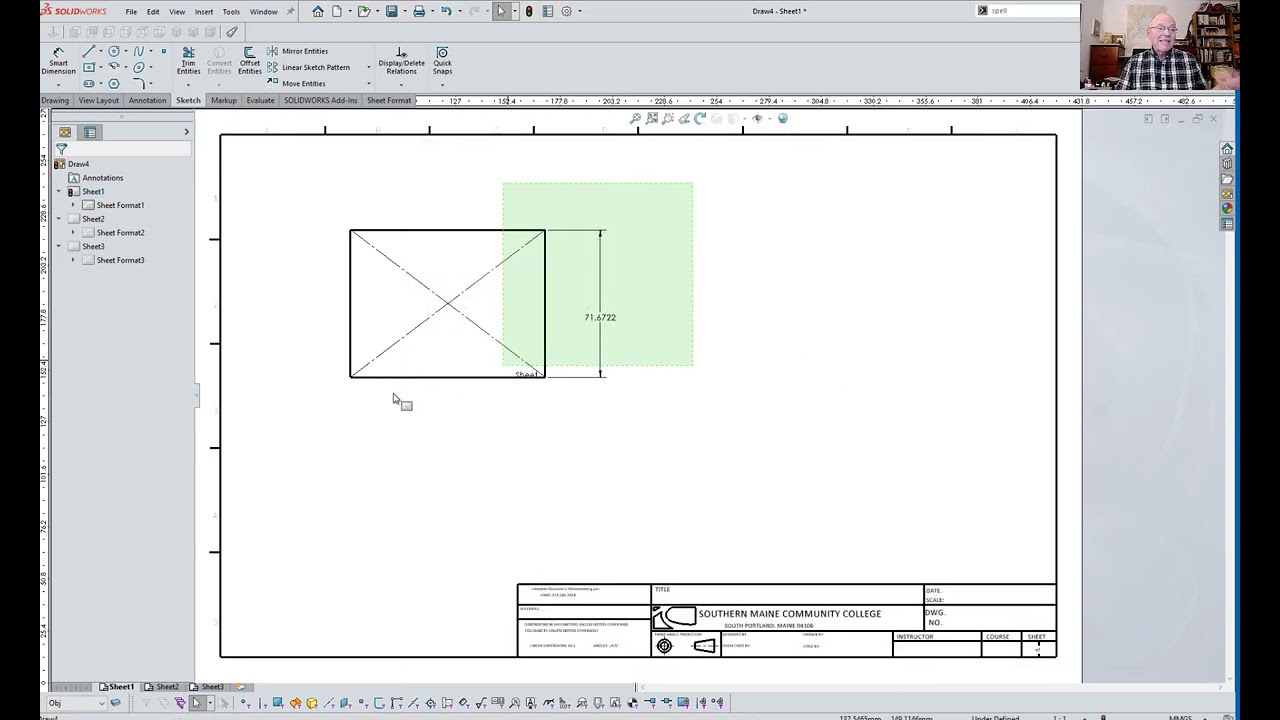Click the 71.6722 dimension value
Viewport: 1280px width, 720px height.
(x=600, y=317)
